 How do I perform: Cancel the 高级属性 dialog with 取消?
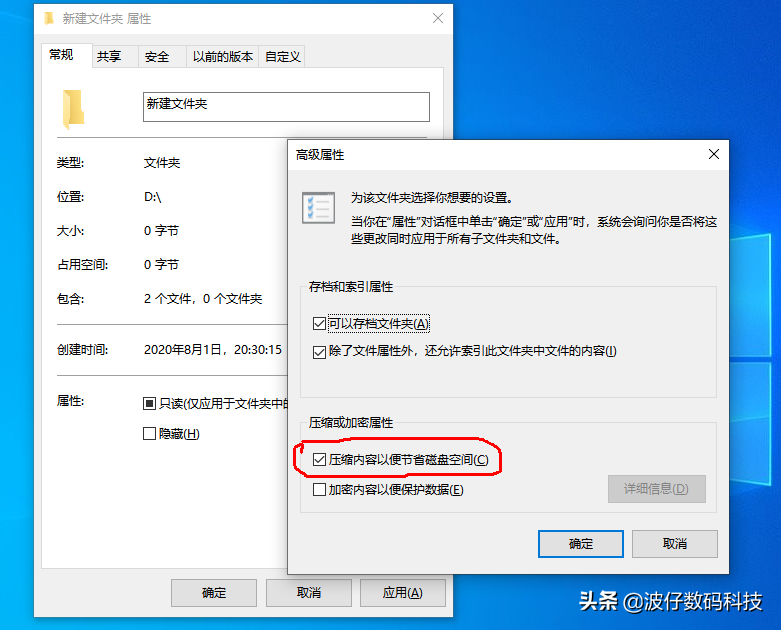(674, 543)
